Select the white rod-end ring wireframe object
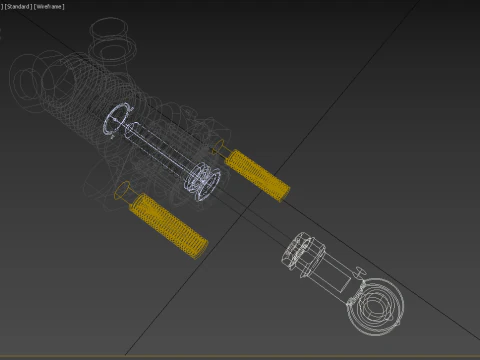480x360 pixels. coord(376,306)
